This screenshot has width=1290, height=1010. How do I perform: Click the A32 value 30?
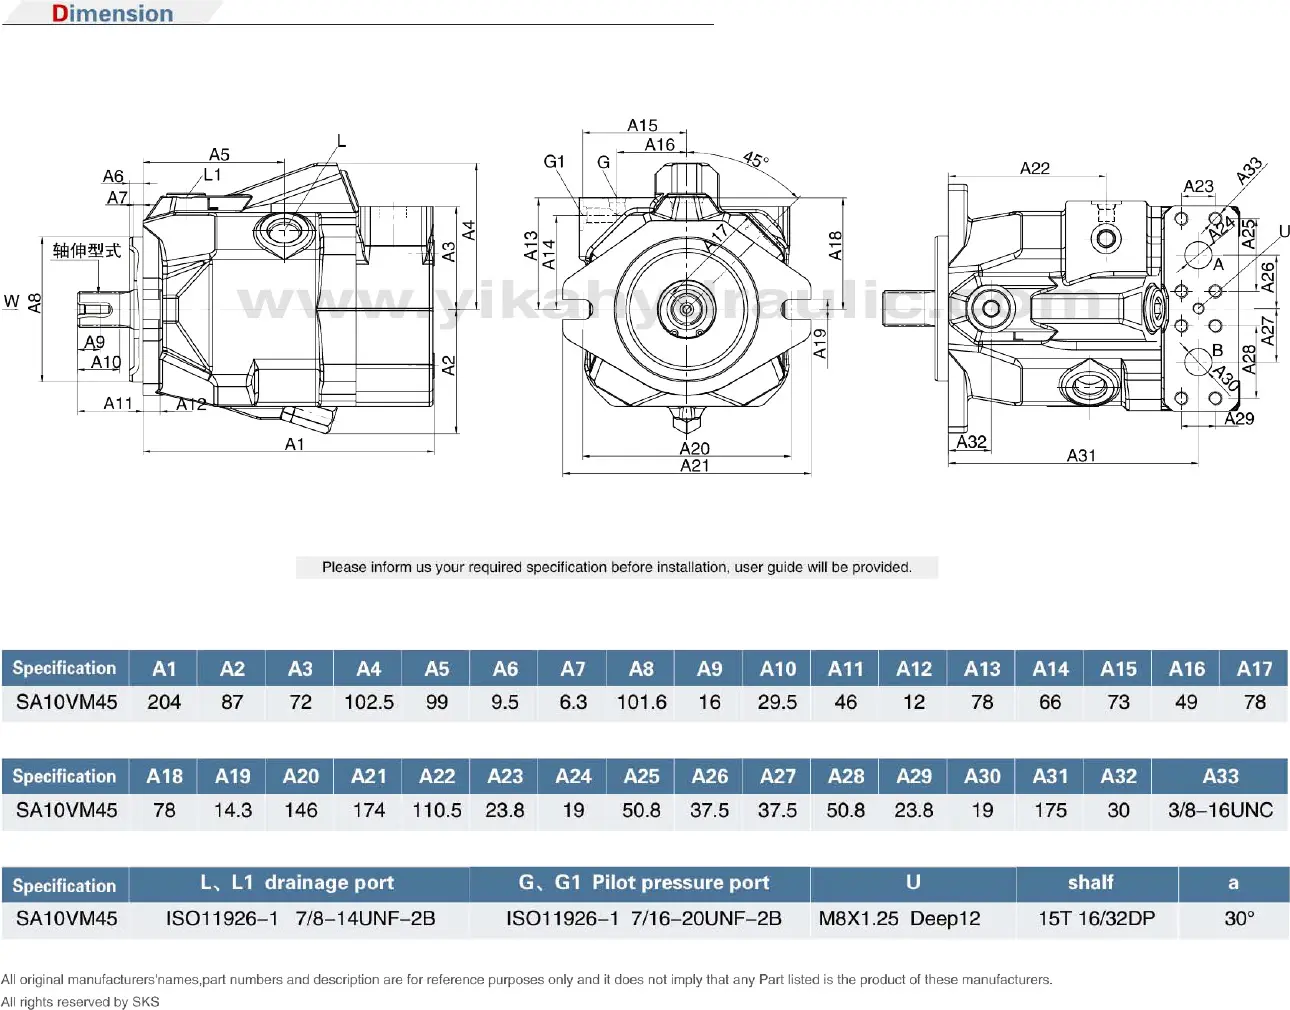(x=1118, y=810)
